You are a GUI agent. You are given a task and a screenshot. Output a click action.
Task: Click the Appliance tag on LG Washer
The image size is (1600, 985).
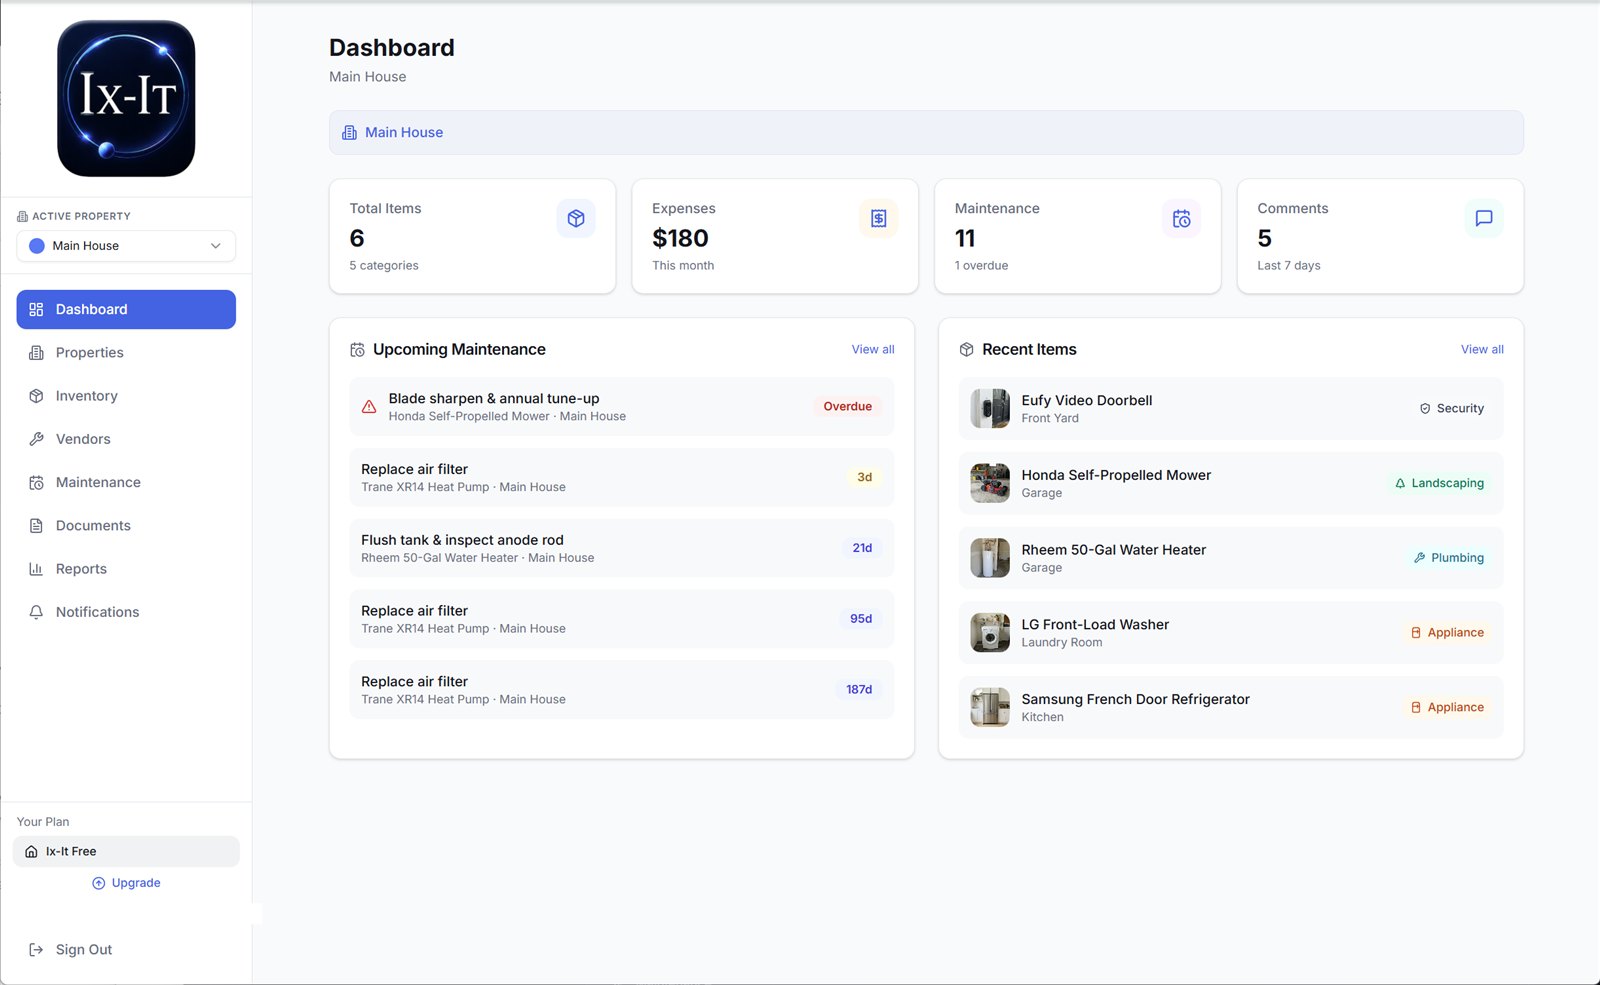coord(1447,633)
